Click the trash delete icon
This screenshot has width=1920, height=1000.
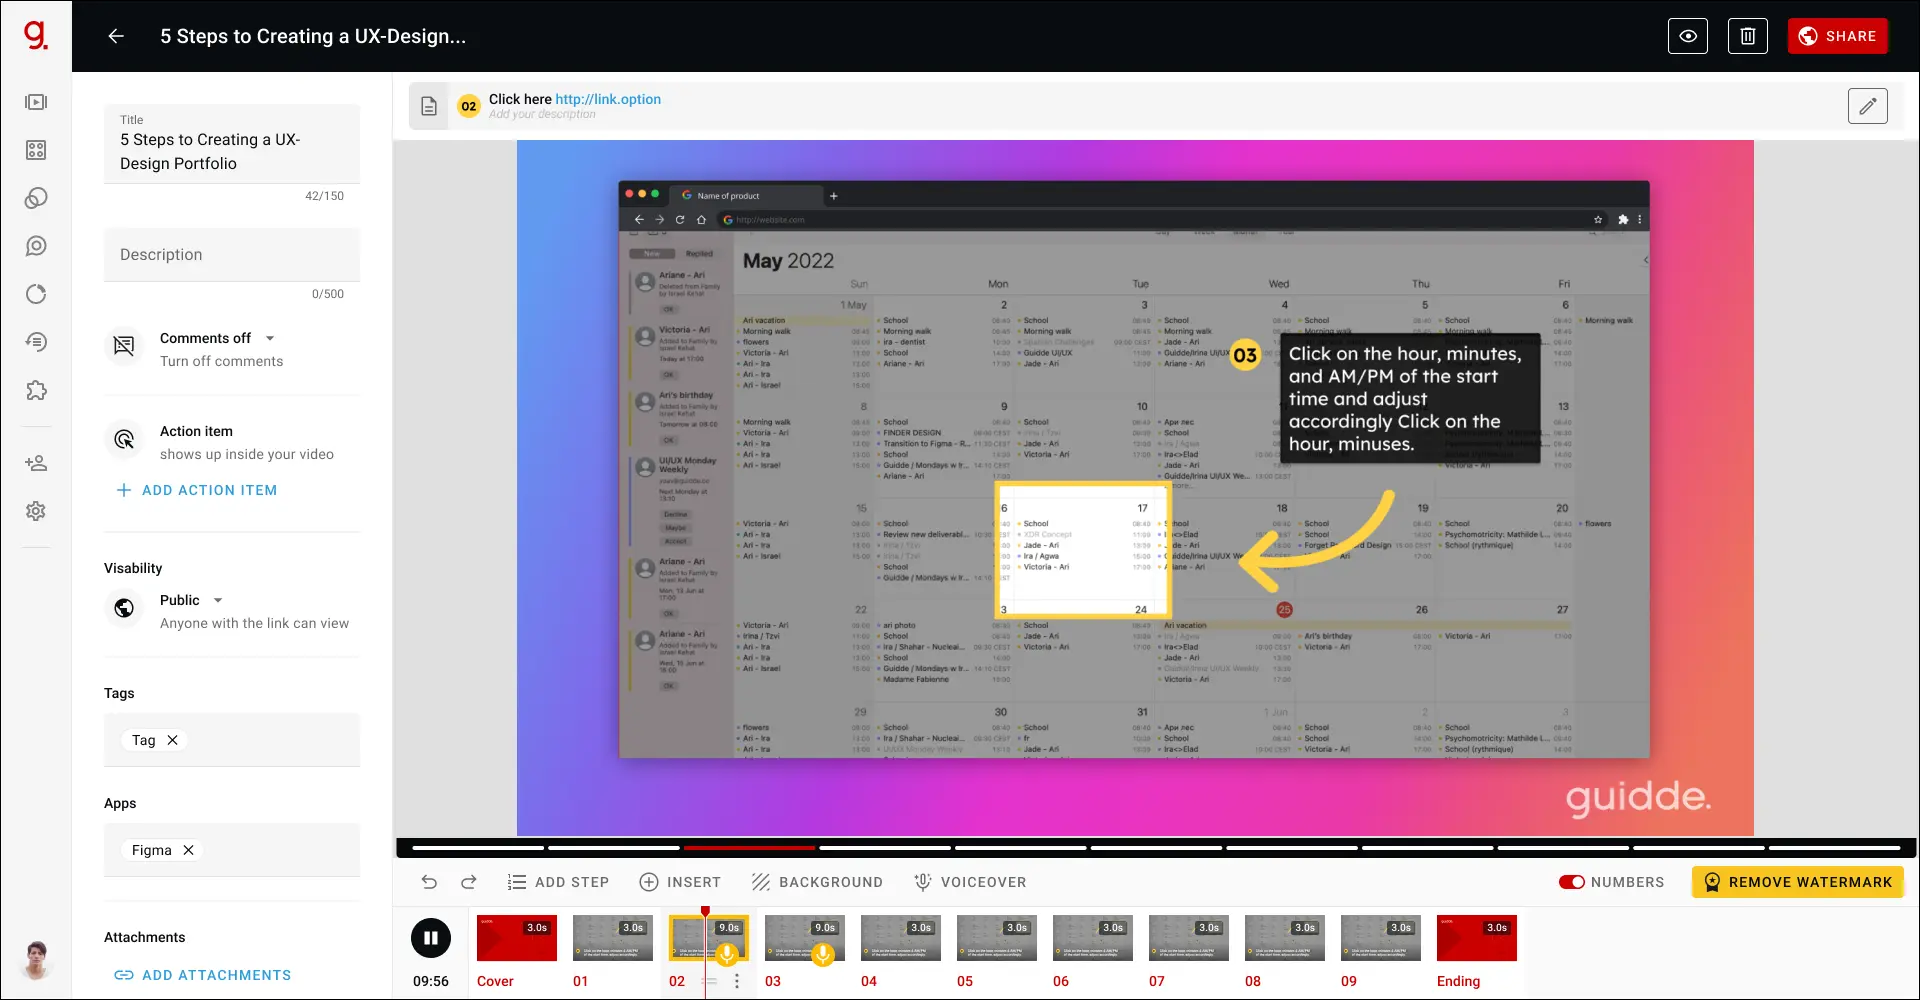coord(1748,36)
